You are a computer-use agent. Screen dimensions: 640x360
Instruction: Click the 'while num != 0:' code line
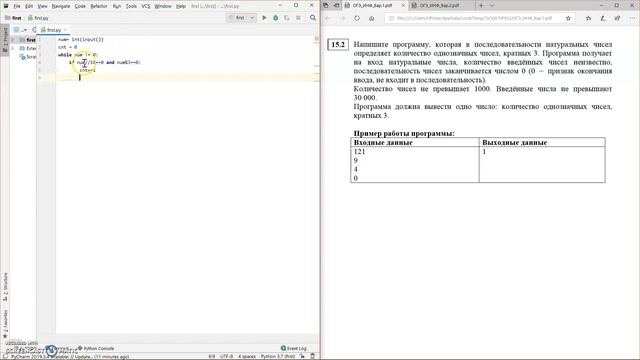pos(78,55)
